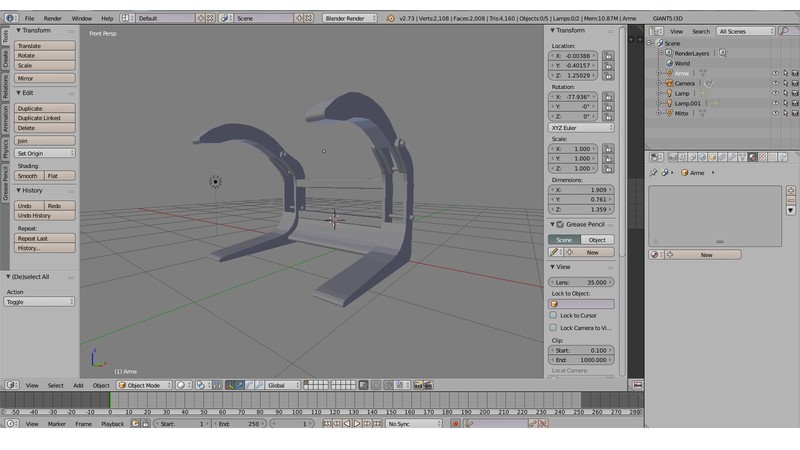Toggle the Grease Pencil panel checkbox
Image resolution: width=800 pixels, height=450 pixels.
pyautogui.click(x=558, y=224)
